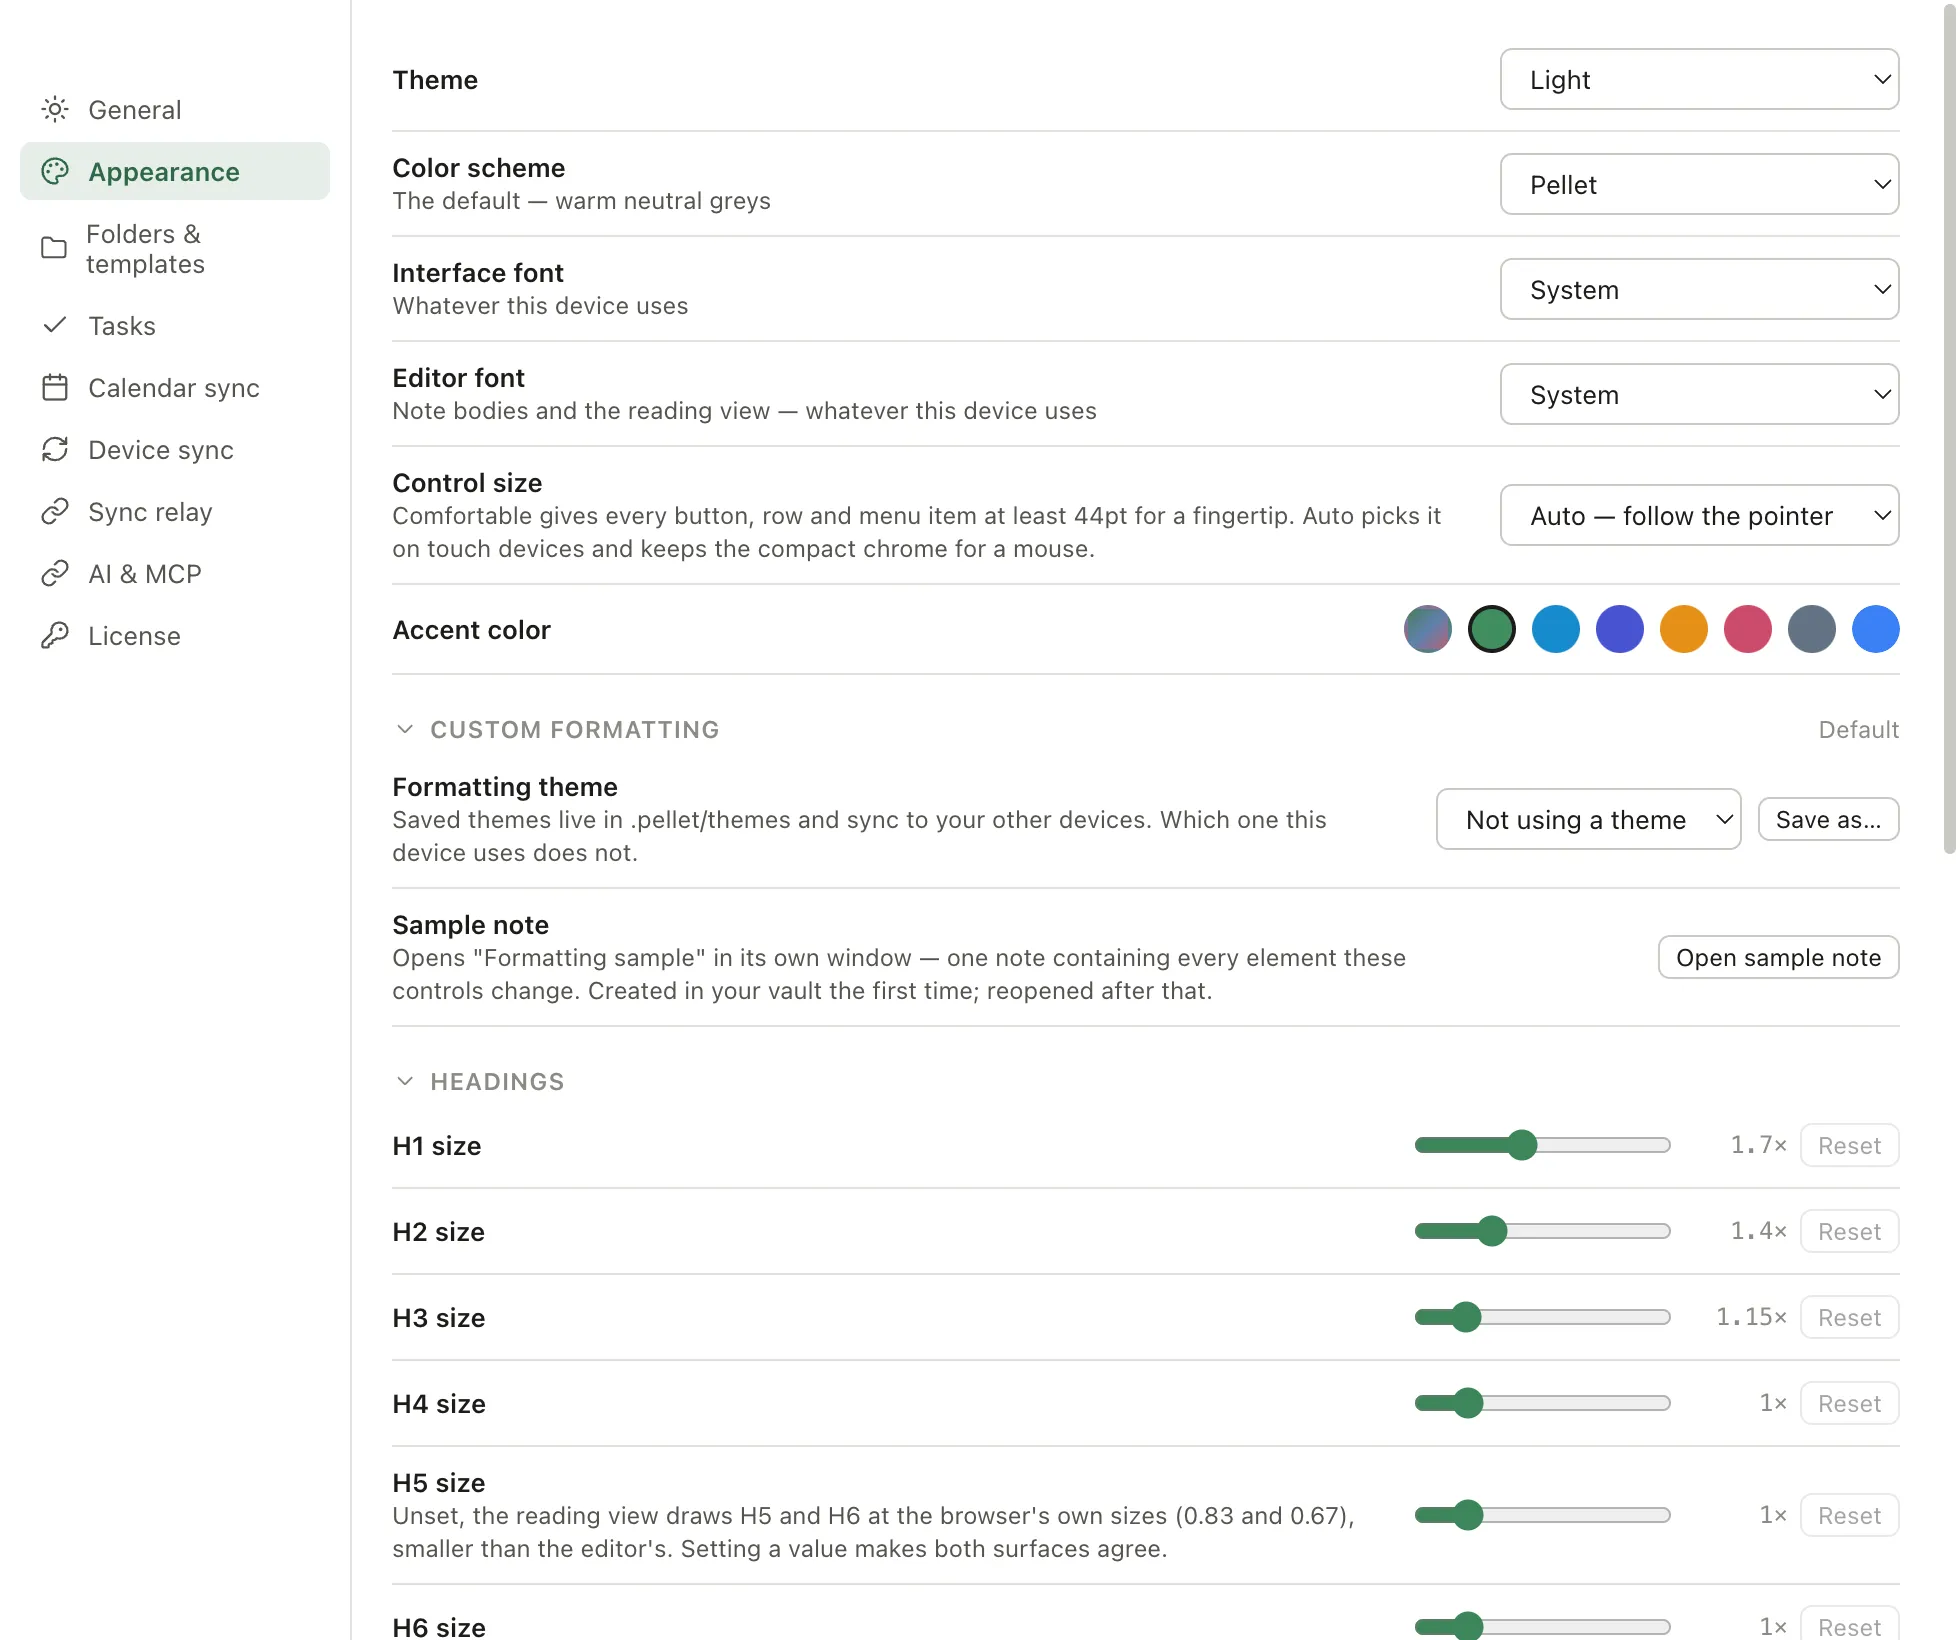Reset the H1 size value
The image size is (1960, 1640).
1849,1146
